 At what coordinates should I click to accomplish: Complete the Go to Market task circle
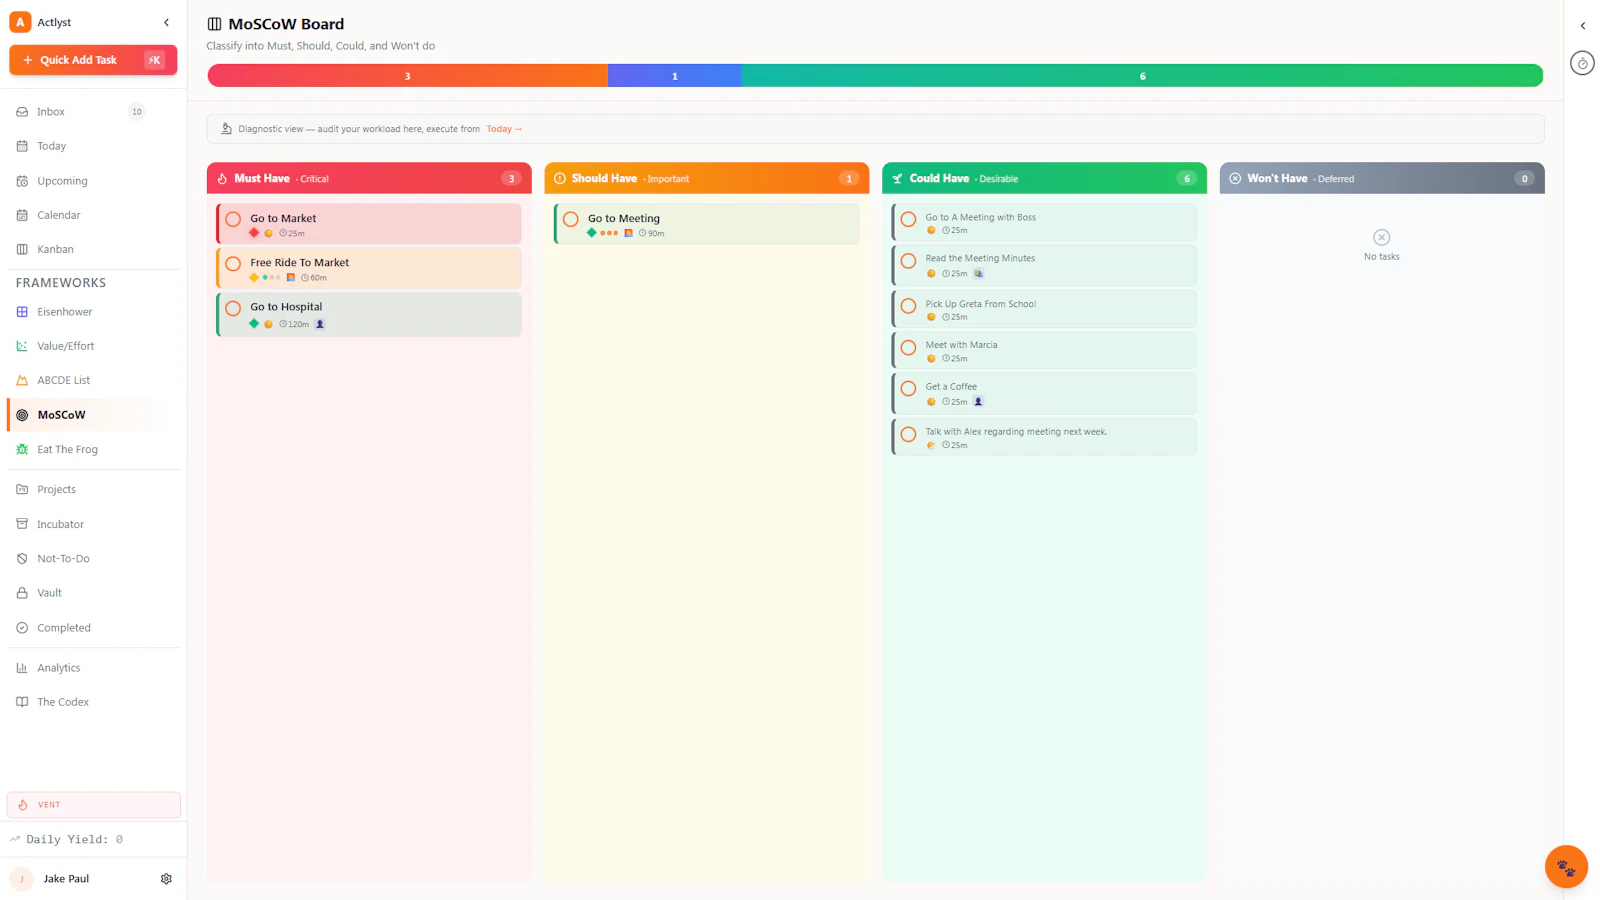(233, 219)
